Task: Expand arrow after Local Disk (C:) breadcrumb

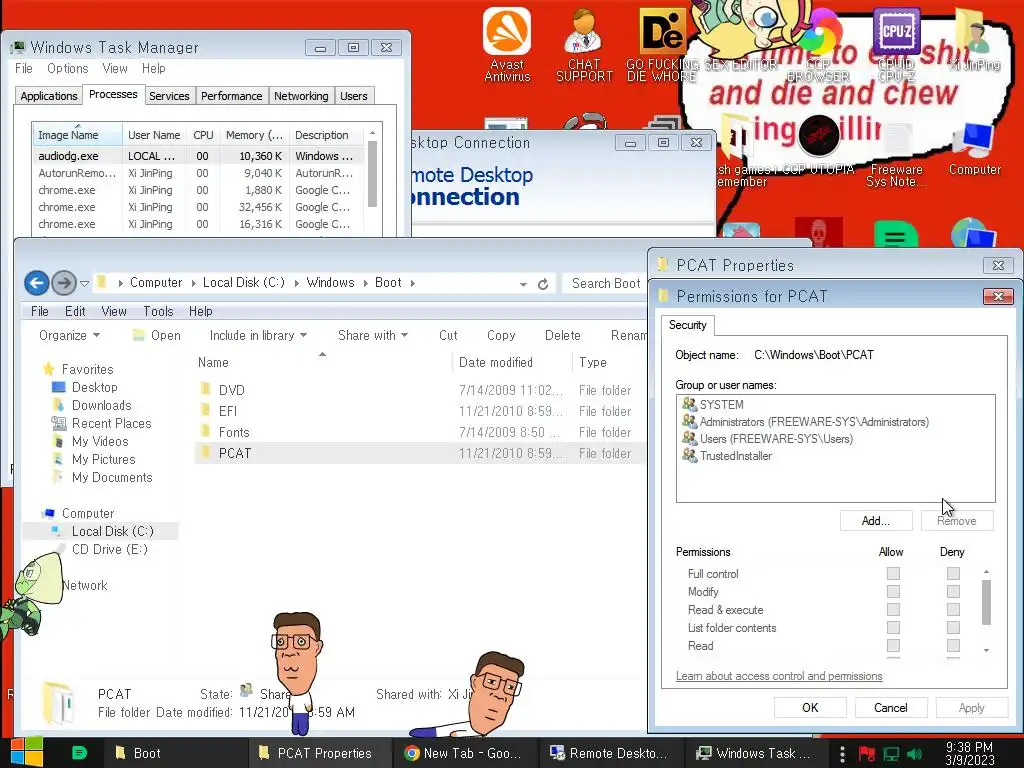Action: tap(296, 283)
